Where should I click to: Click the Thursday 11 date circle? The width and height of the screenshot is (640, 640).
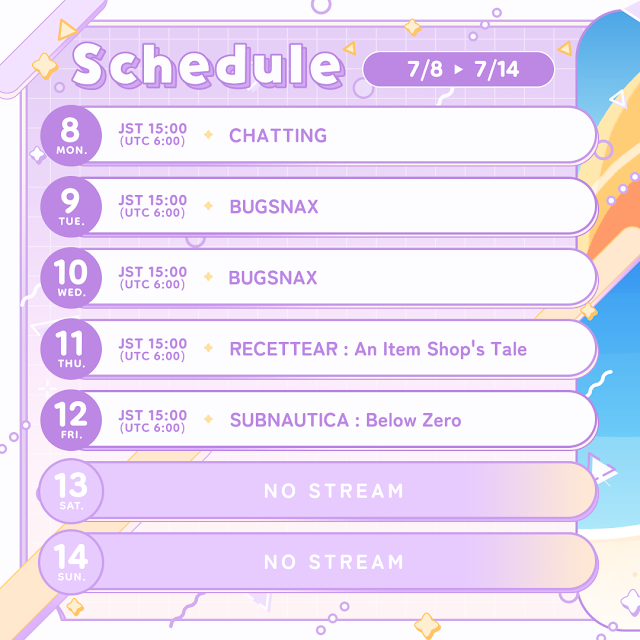tap(71, 349)
